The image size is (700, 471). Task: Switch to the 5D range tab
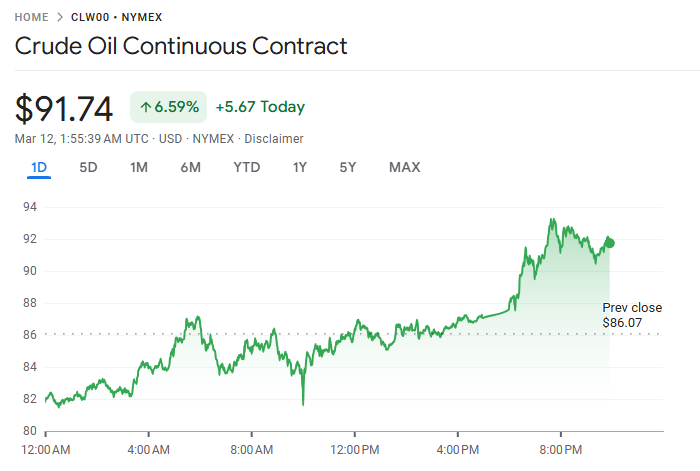click(x=88, y=167)
